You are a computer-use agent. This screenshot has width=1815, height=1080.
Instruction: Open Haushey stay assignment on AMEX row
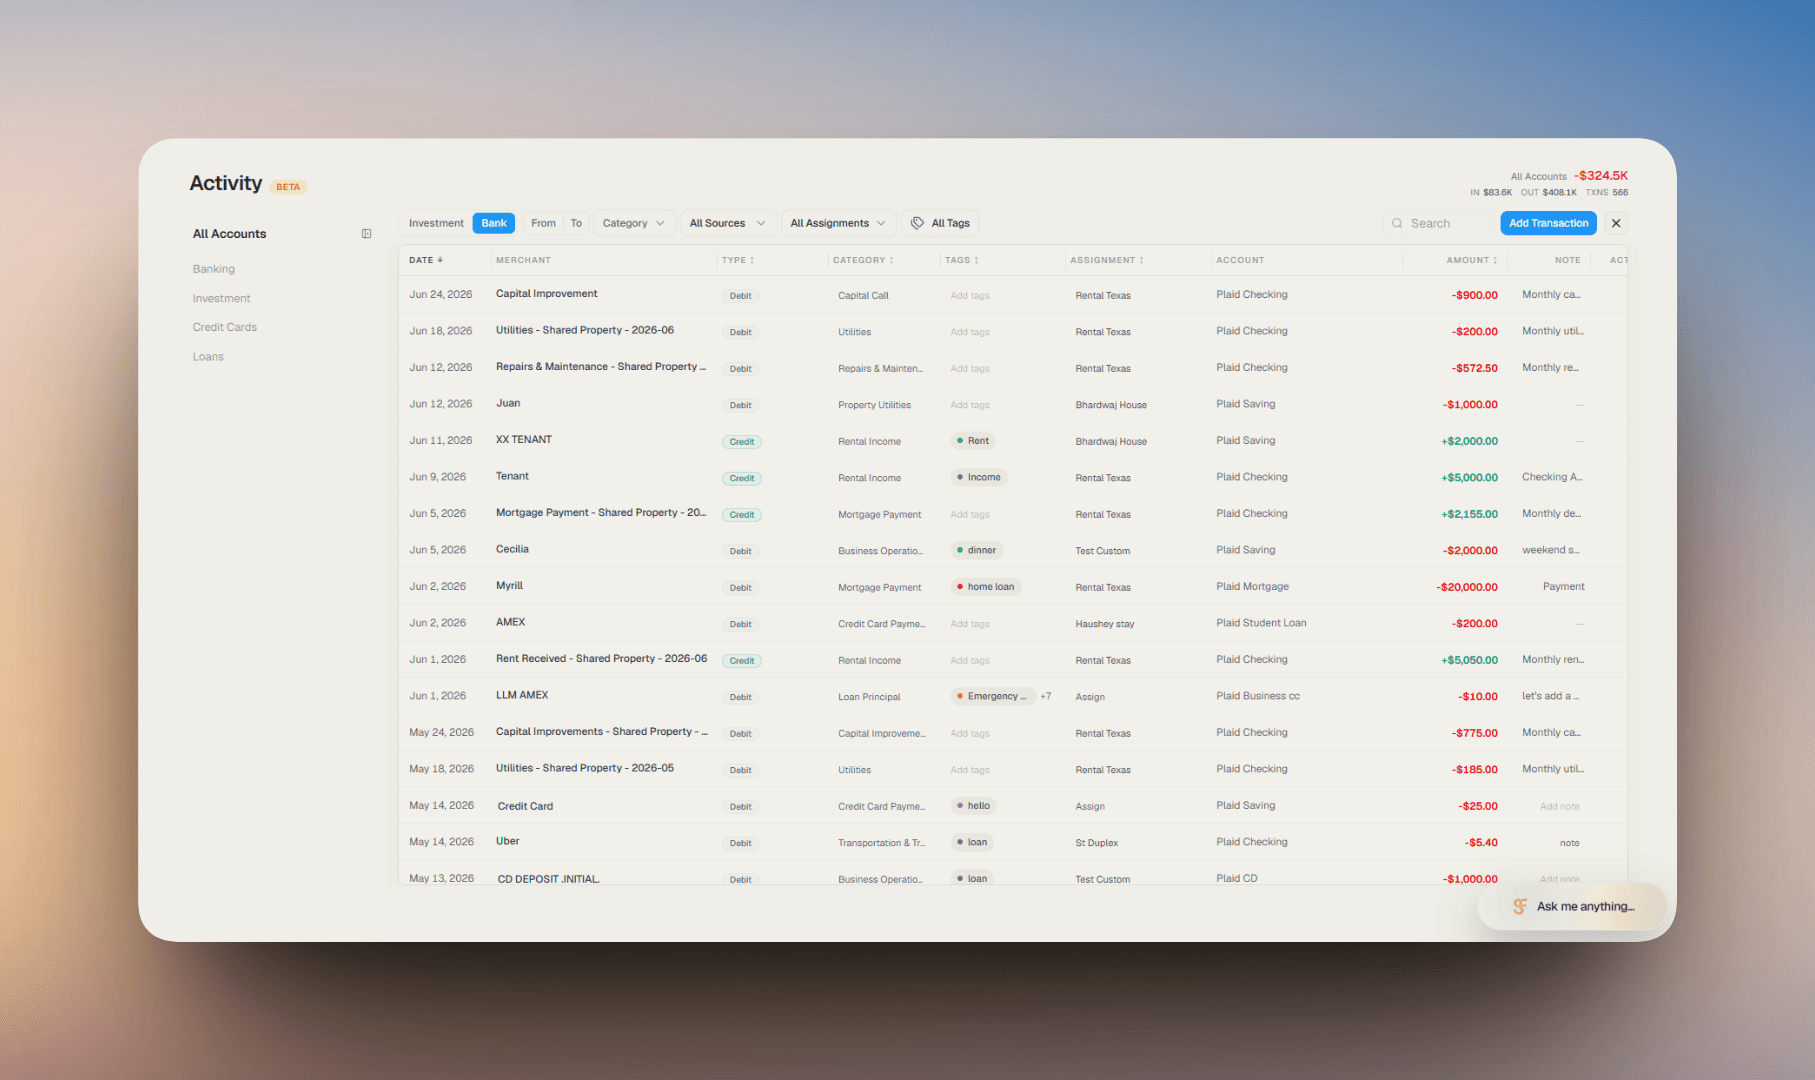point(1105,624)
